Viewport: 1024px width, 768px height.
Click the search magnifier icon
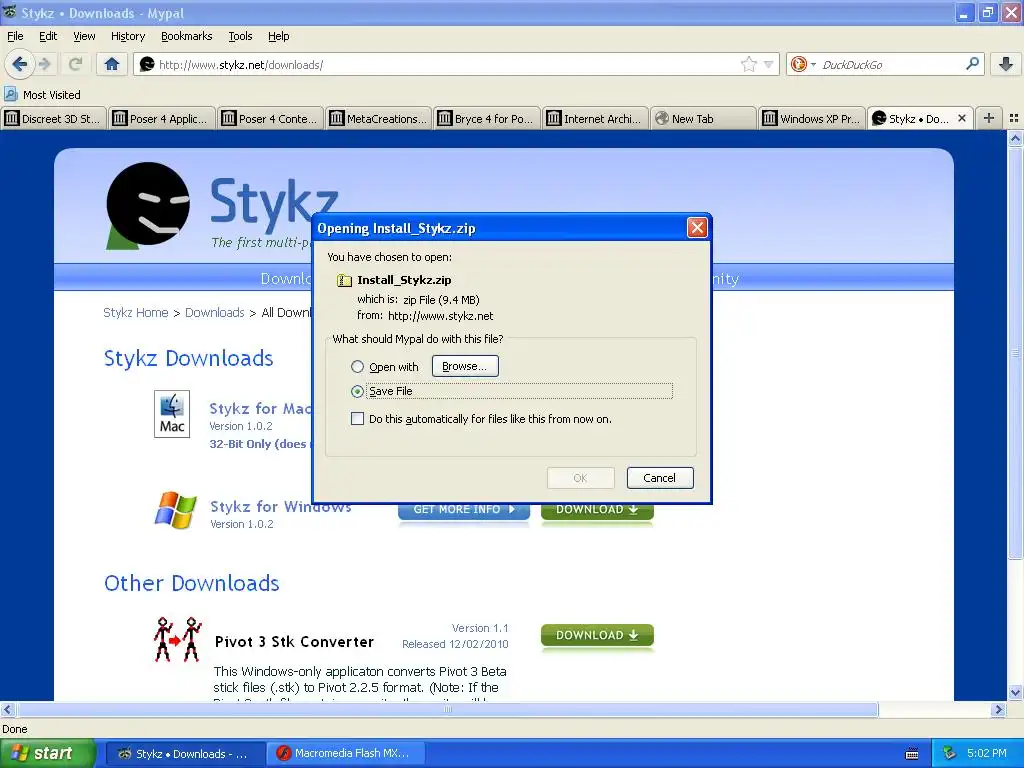pos(972,63)
